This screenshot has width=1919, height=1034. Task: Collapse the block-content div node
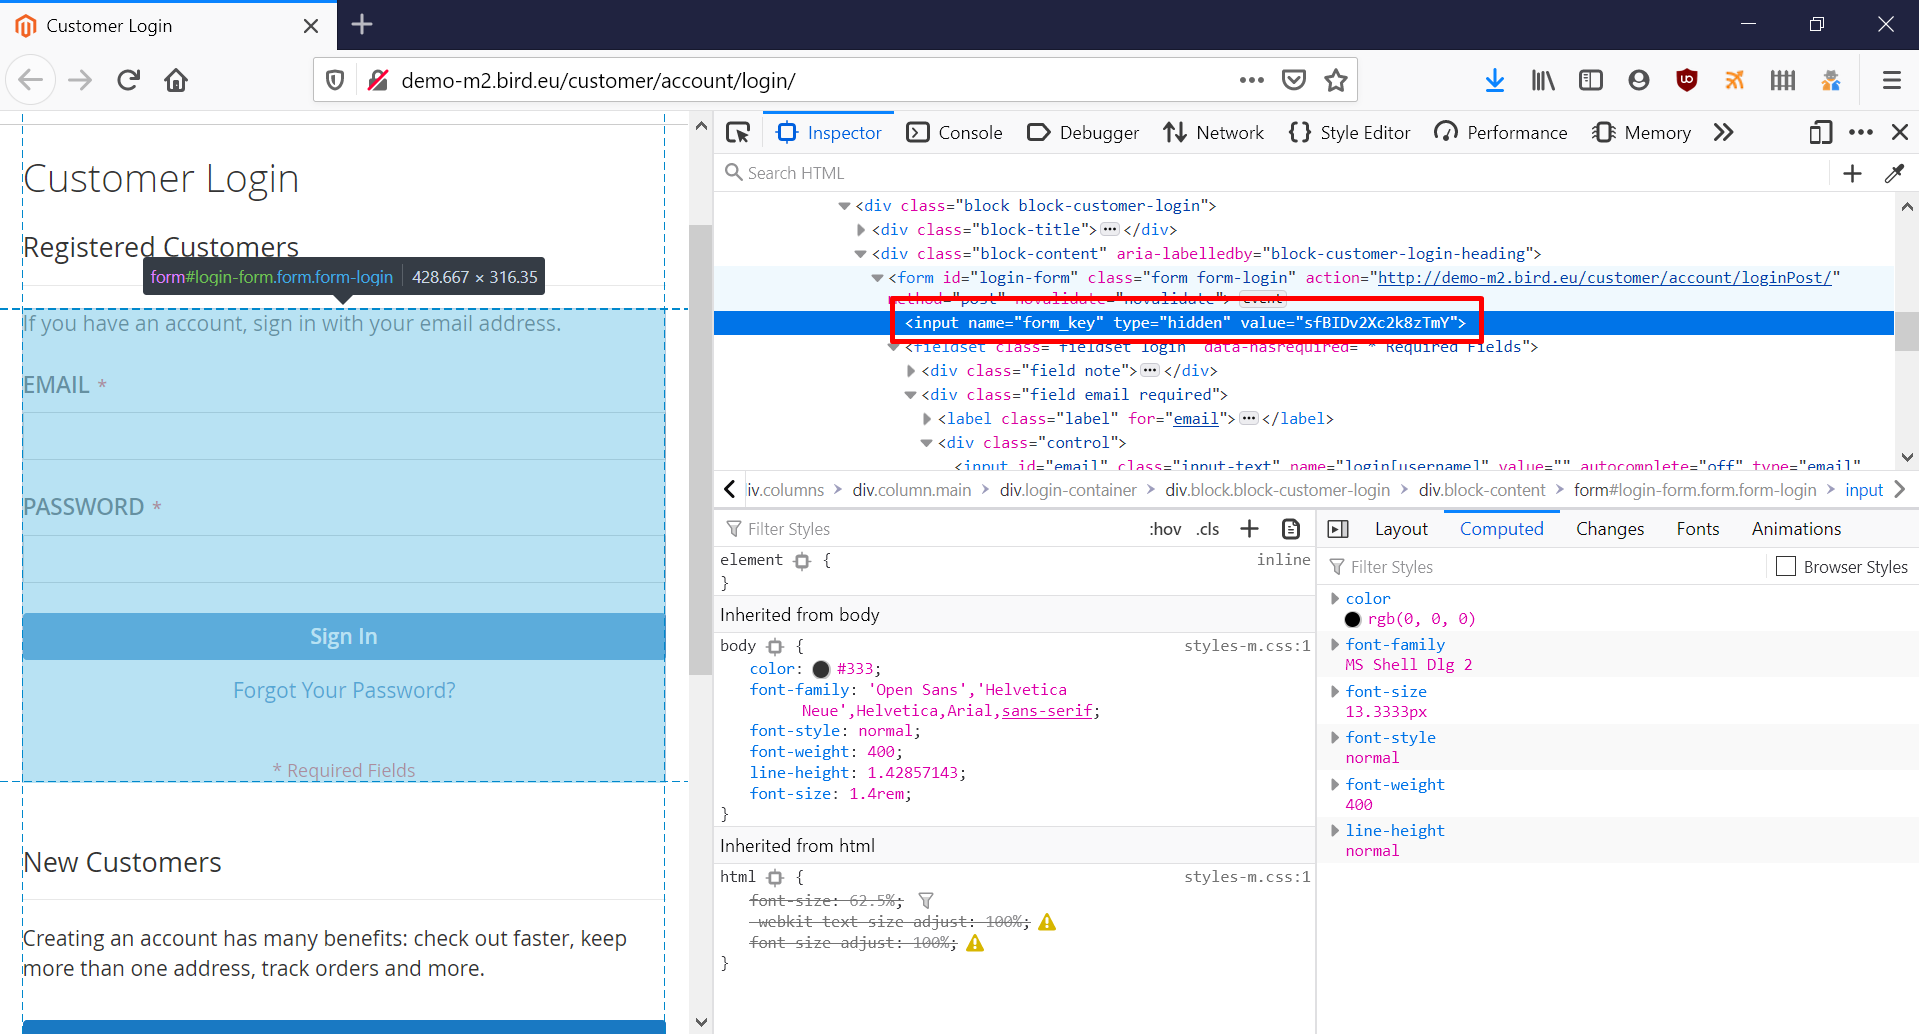click(861, 254)
